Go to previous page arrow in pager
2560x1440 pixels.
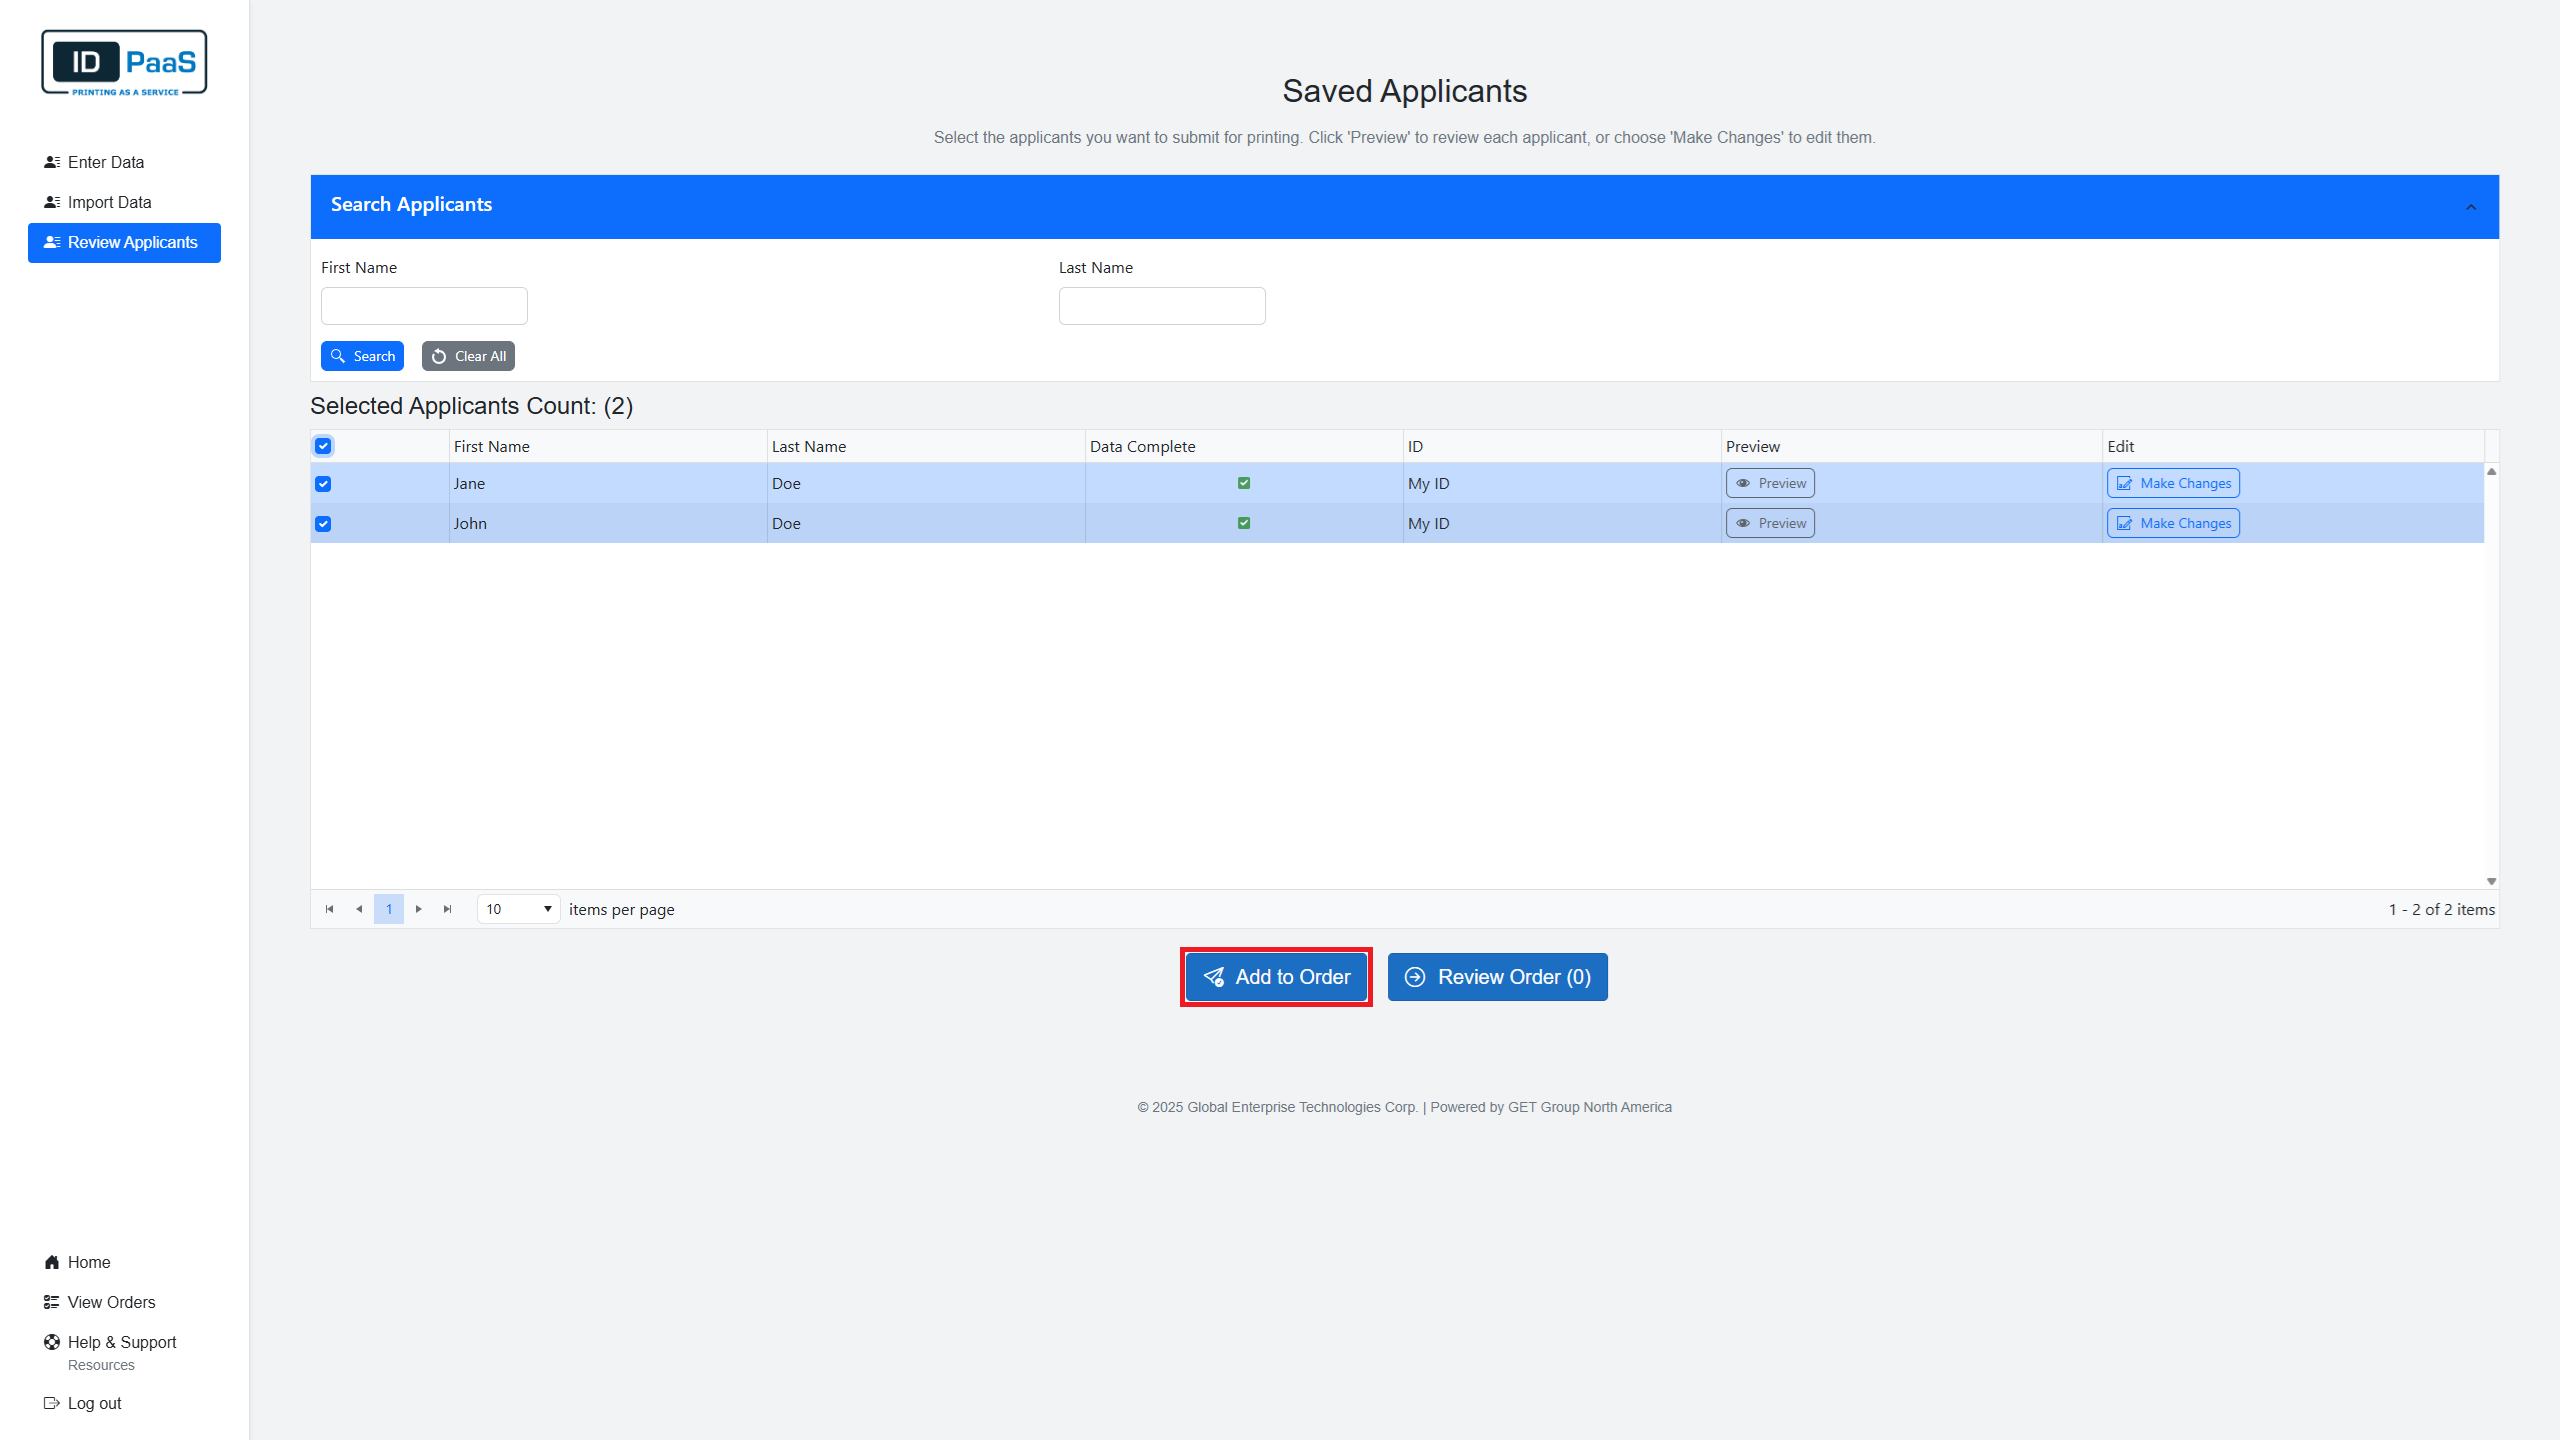(359, 909)
